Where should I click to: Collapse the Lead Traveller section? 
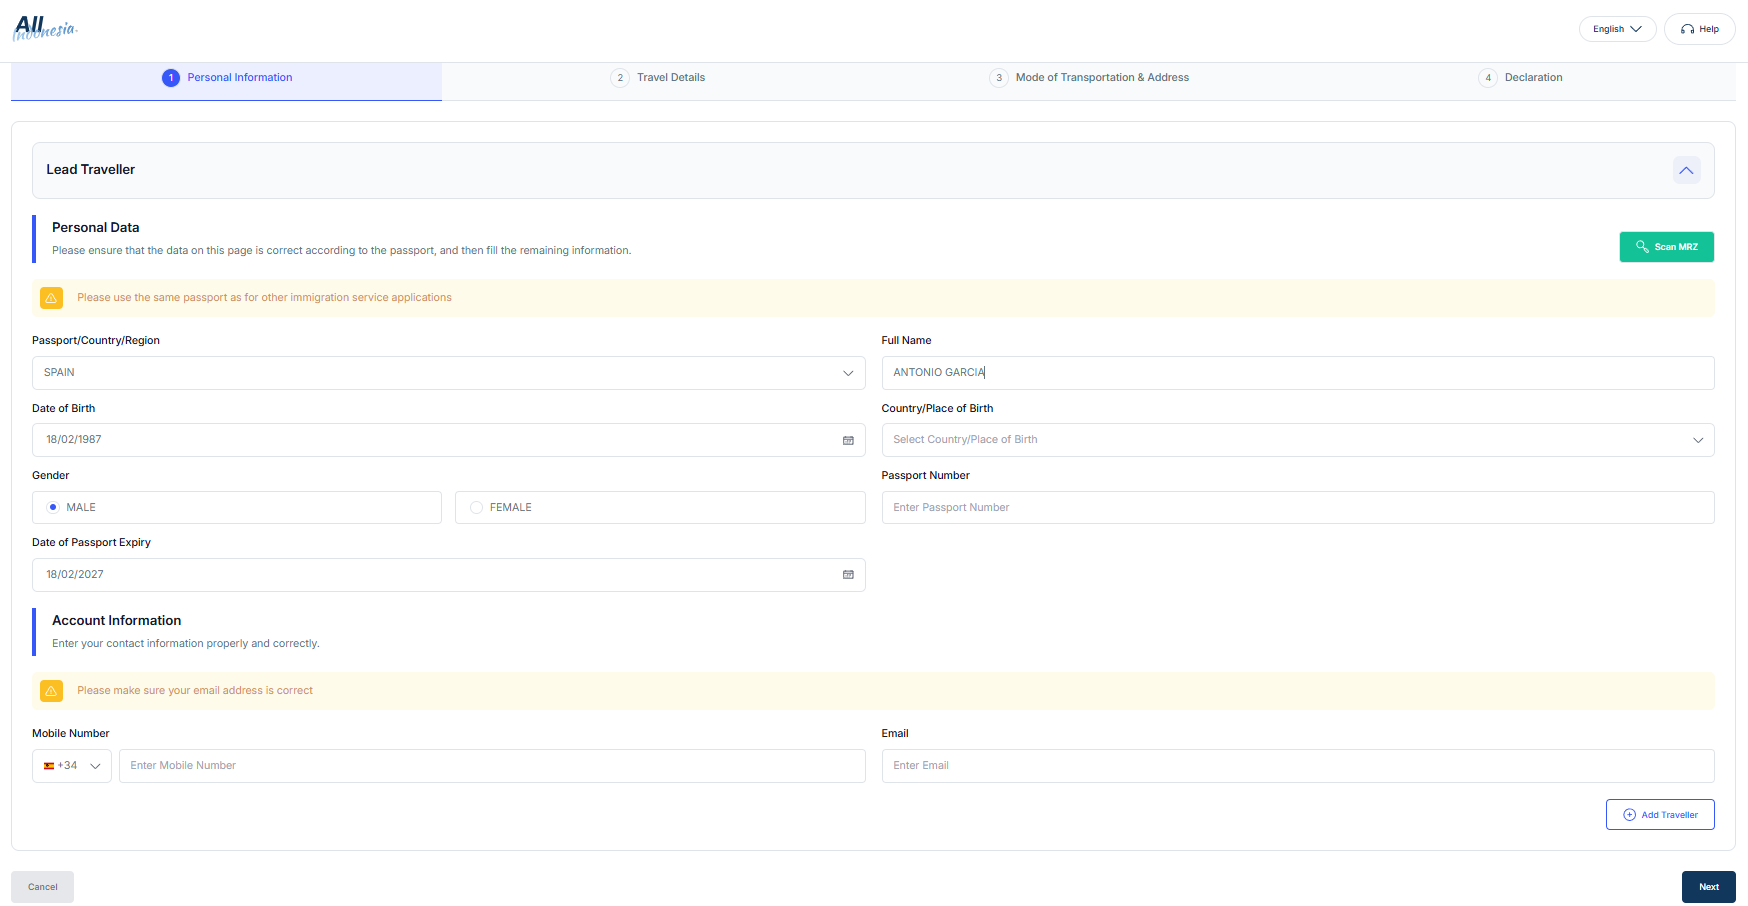1687,170
